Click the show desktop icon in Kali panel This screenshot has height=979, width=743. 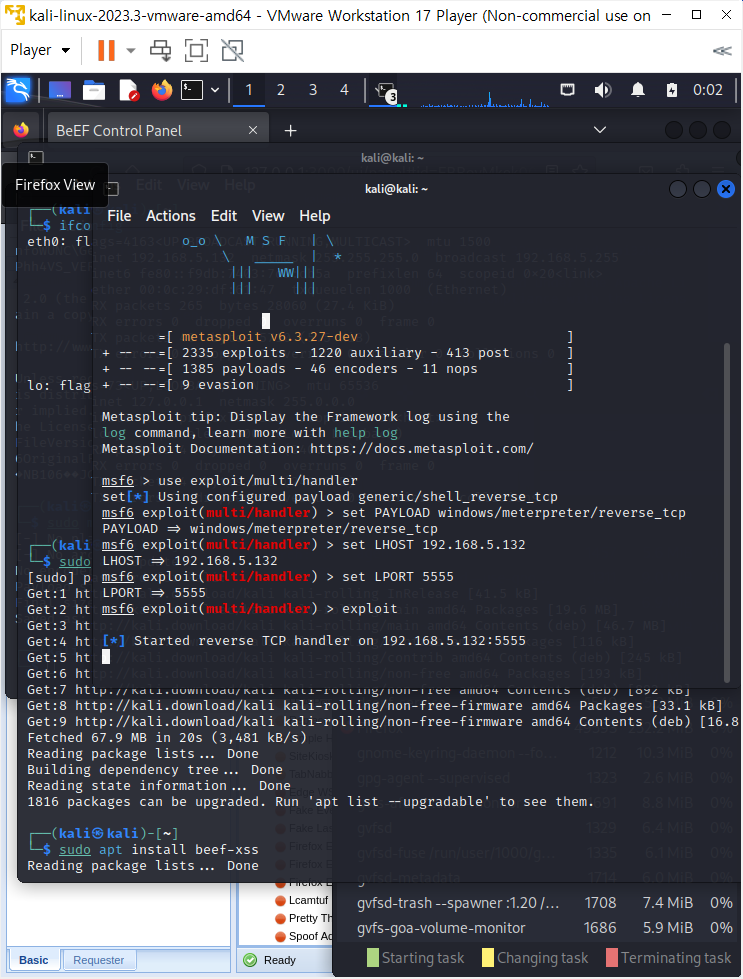(x=60, y=90)
